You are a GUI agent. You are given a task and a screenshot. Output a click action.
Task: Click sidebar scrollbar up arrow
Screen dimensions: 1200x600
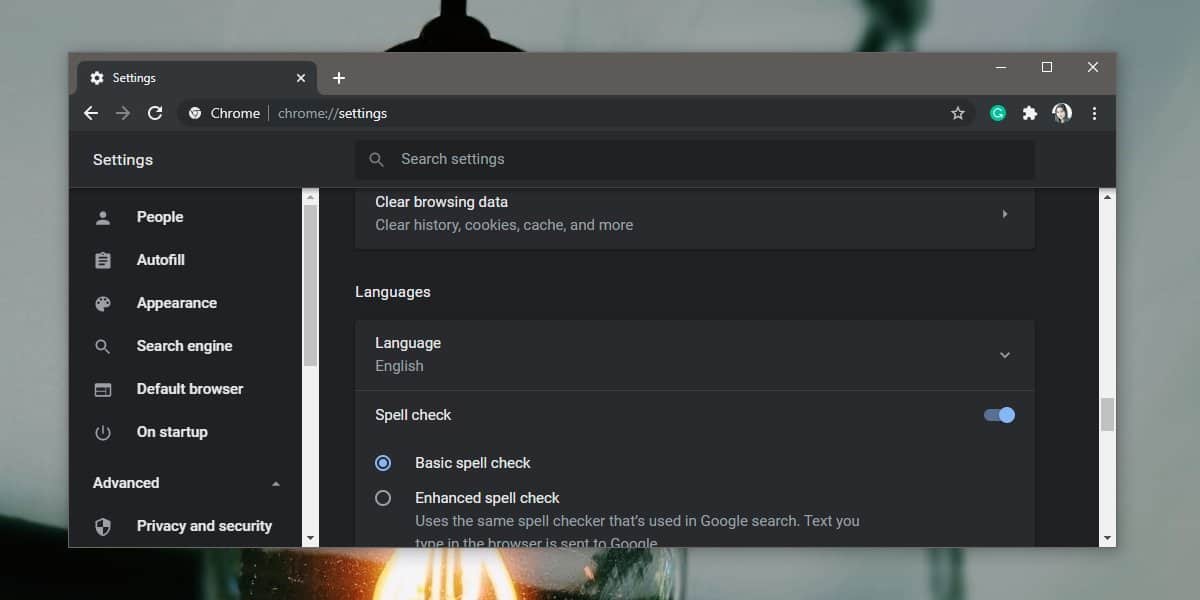click(x=310, y=197)
